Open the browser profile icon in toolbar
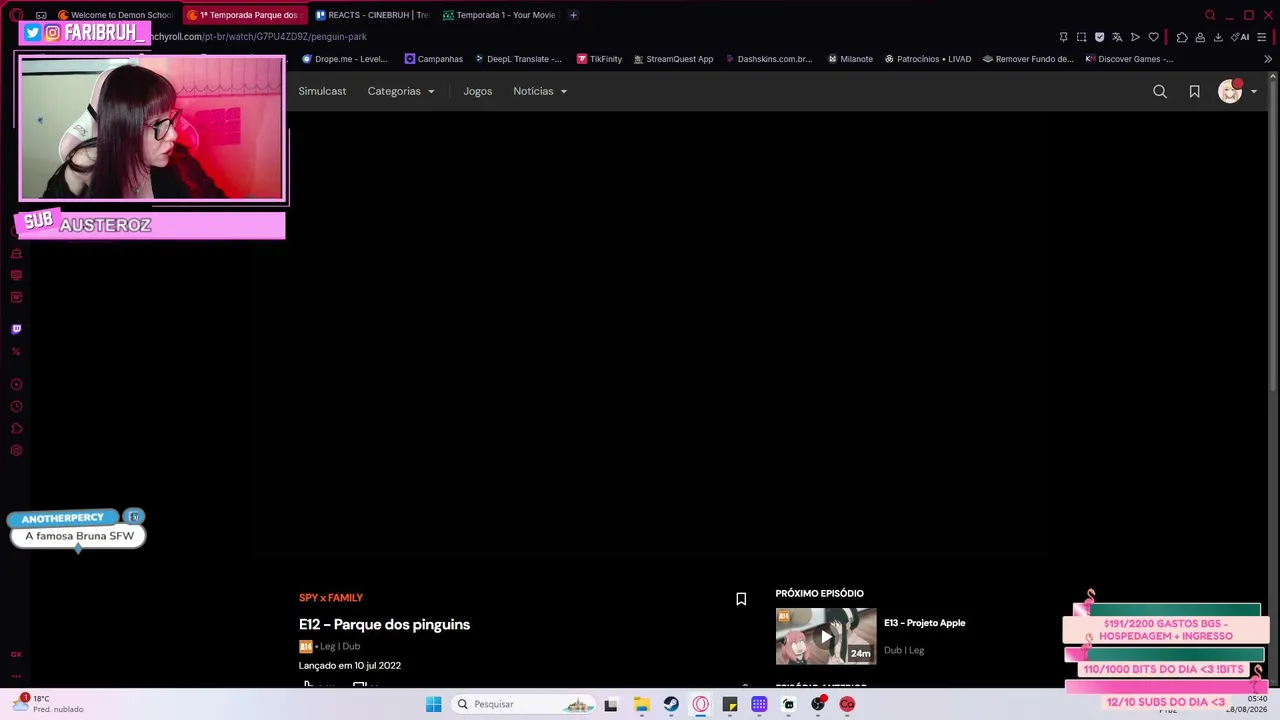Image resolution: width=1280 pixels, height=720 pixels. (x=1200, y=37)
